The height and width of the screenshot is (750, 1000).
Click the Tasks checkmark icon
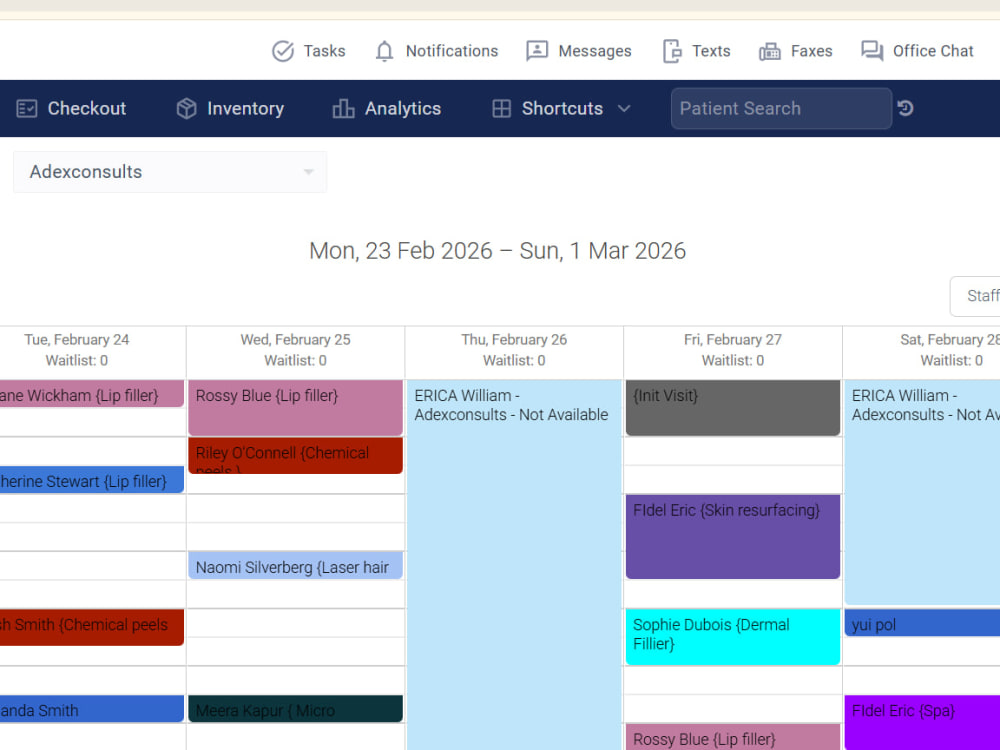(x=283, y=51)
